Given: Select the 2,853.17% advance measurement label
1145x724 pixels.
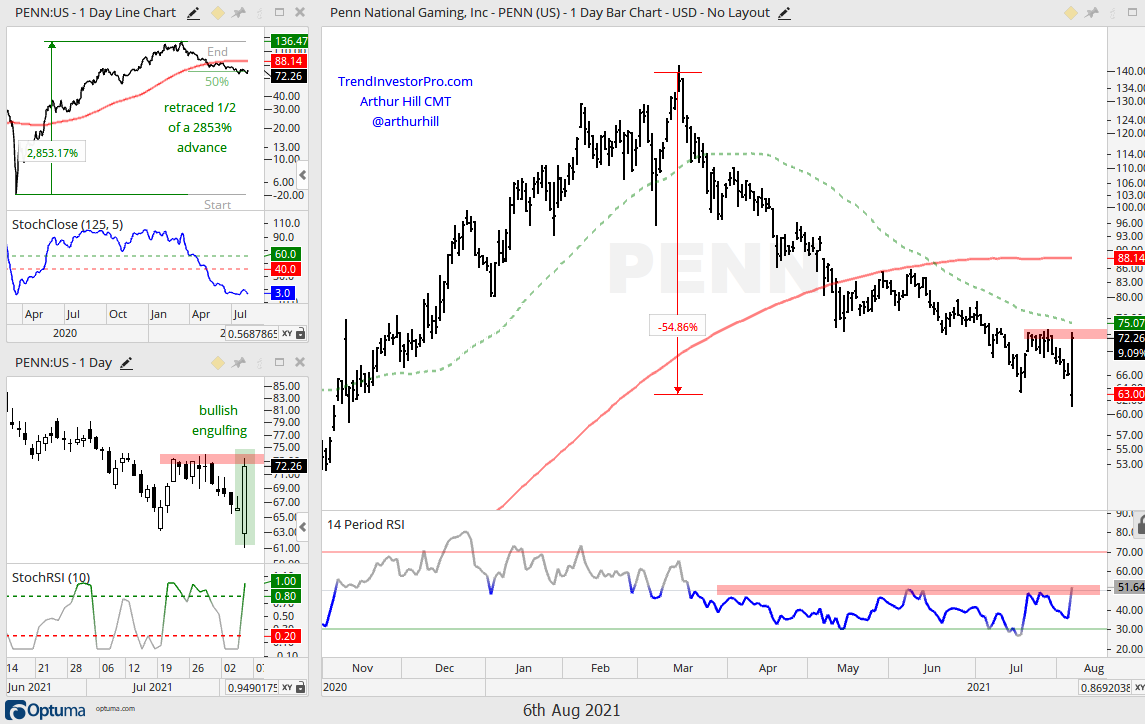Looking at the screenshot, I should tap(52, 153).
